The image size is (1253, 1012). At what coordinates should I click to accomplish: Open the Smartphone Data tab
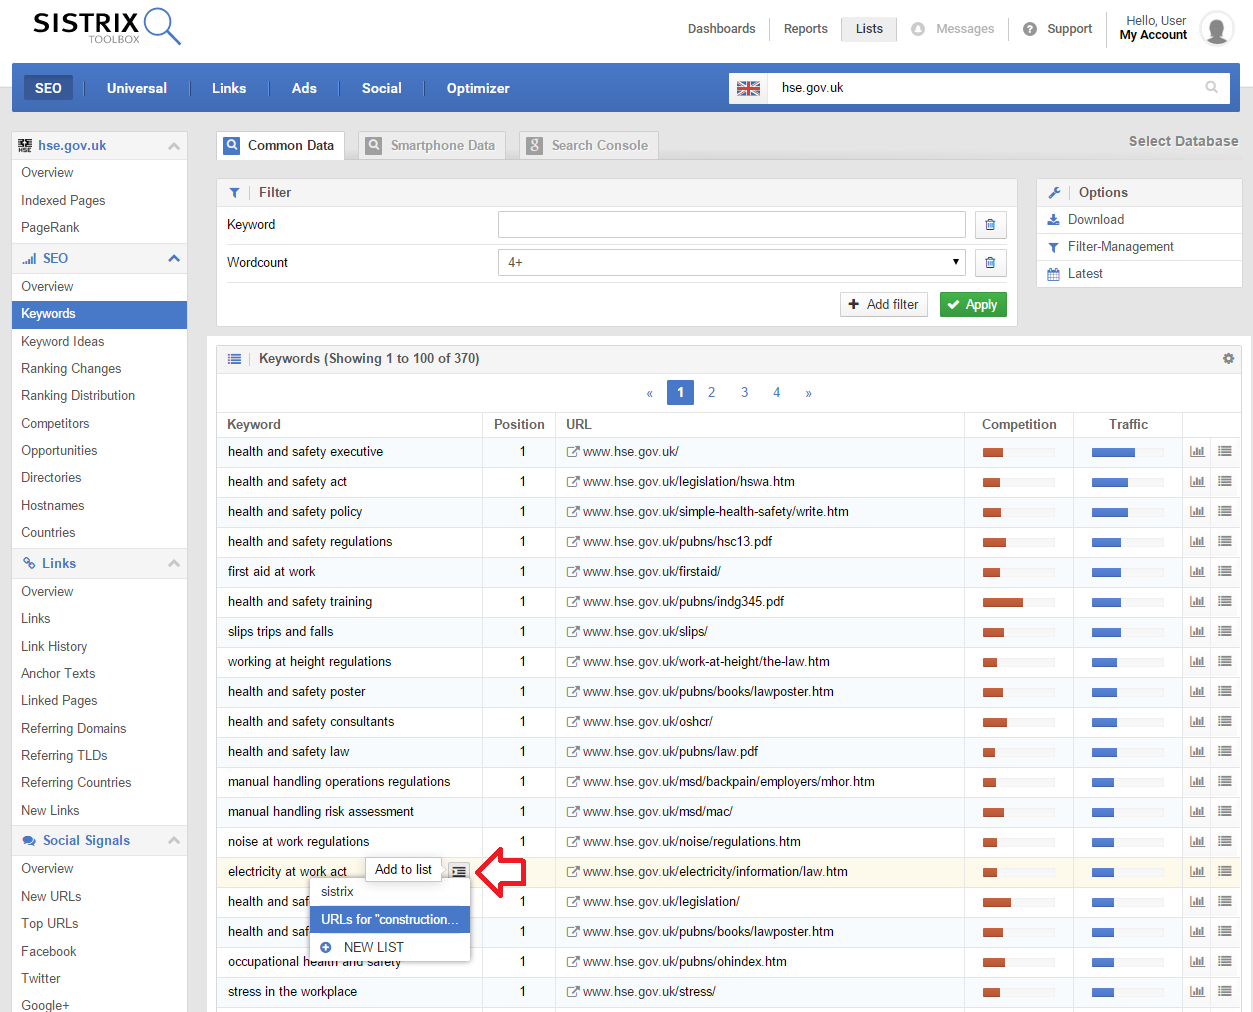coord(432,145)
